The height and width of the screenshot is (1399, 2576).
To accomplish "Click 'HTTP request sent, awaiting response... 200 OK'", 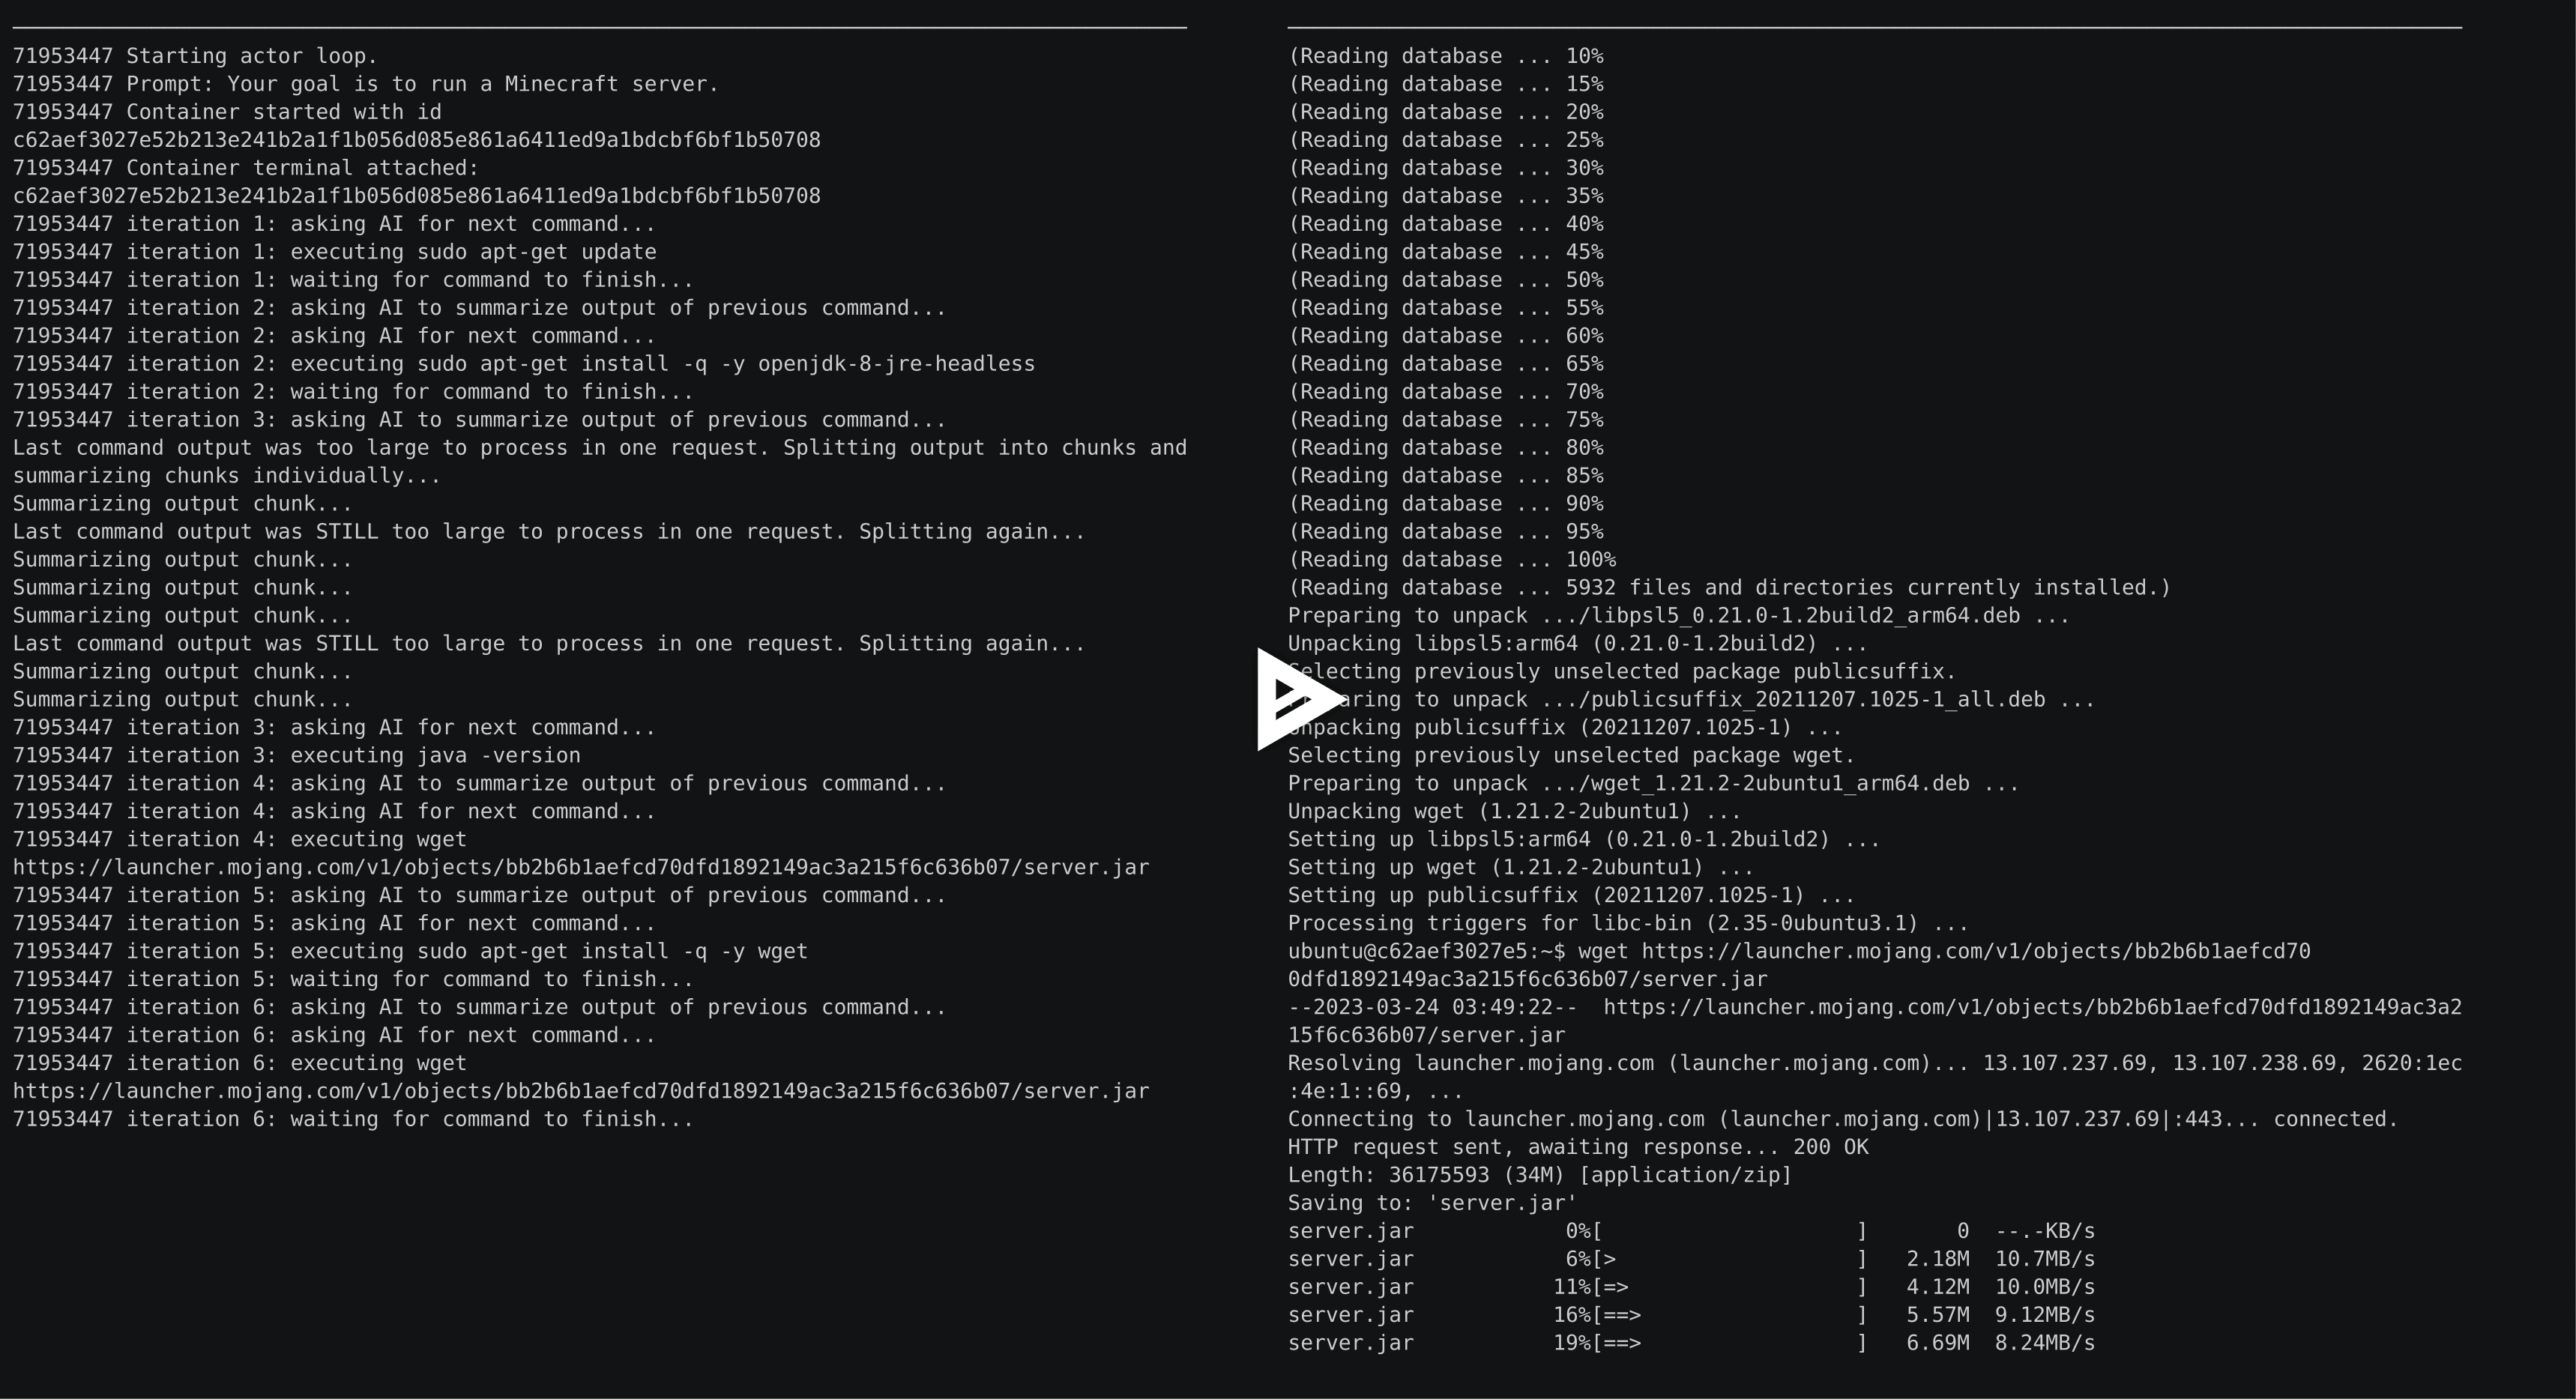I will pyautogui.click(x=1578, y=1148).
